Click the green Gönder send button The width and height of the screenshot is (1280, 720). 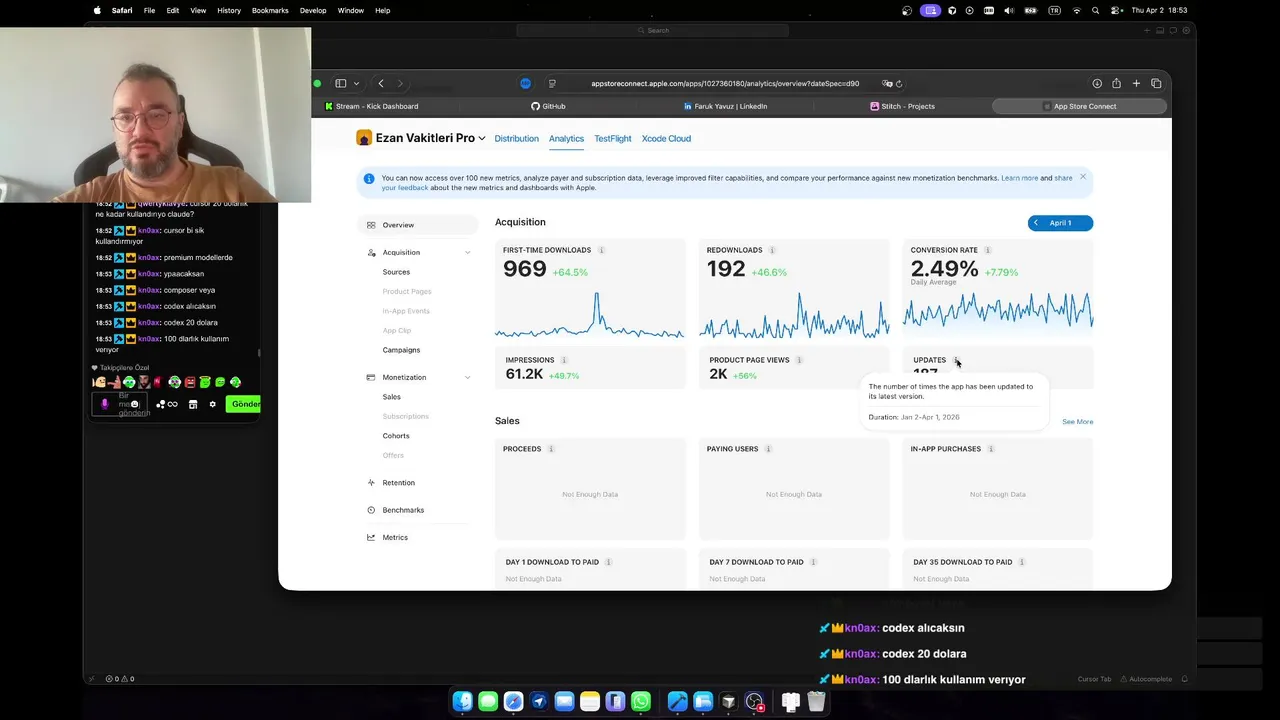243,404
